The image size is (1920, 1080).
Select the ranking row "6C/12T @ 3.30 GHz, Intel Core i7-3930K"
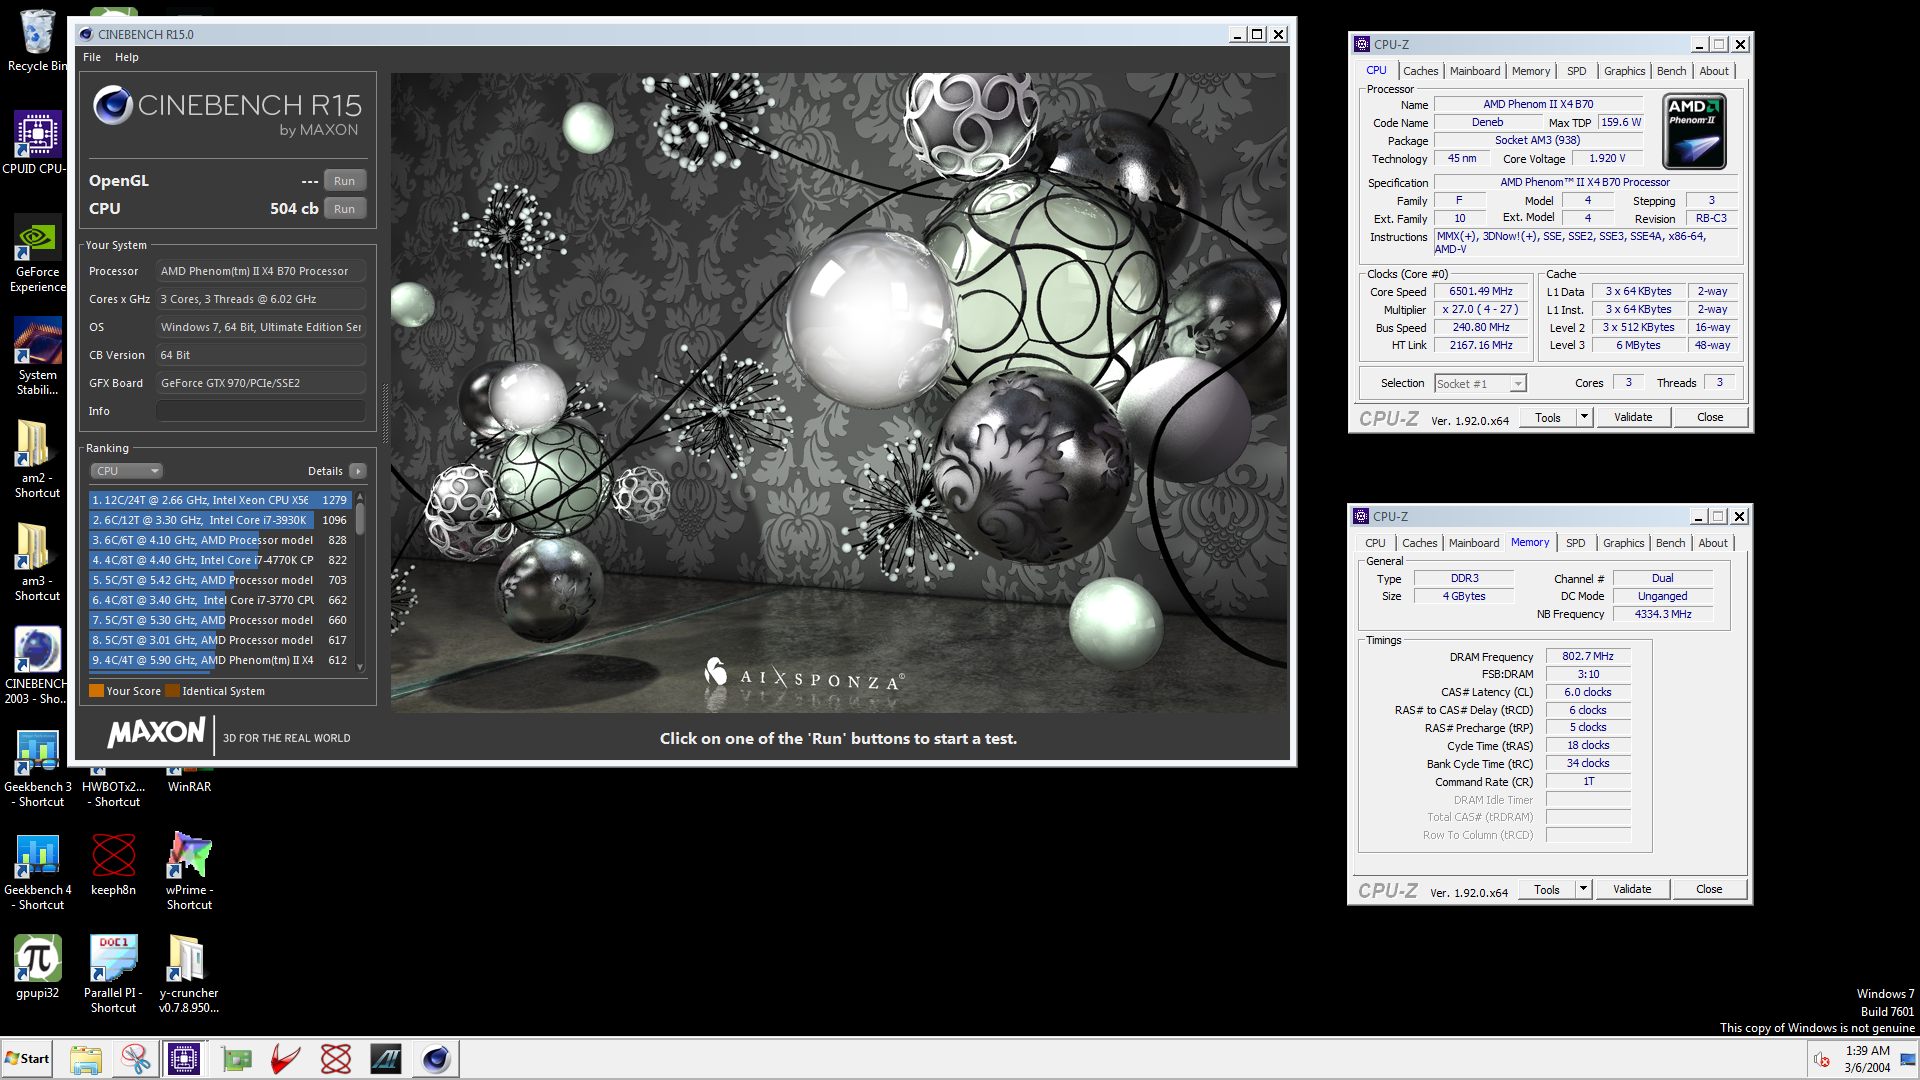tap(220, 520)
